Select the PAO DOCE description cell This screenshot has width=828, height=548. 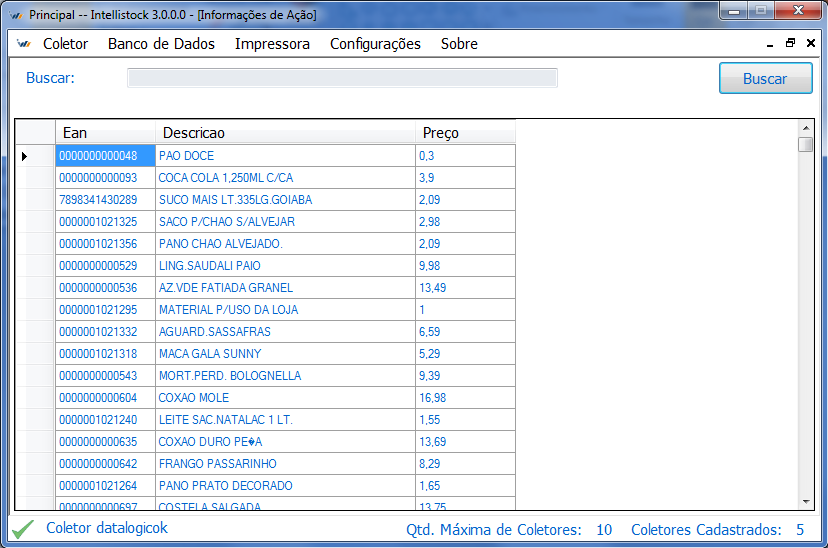tap(286, 156)
